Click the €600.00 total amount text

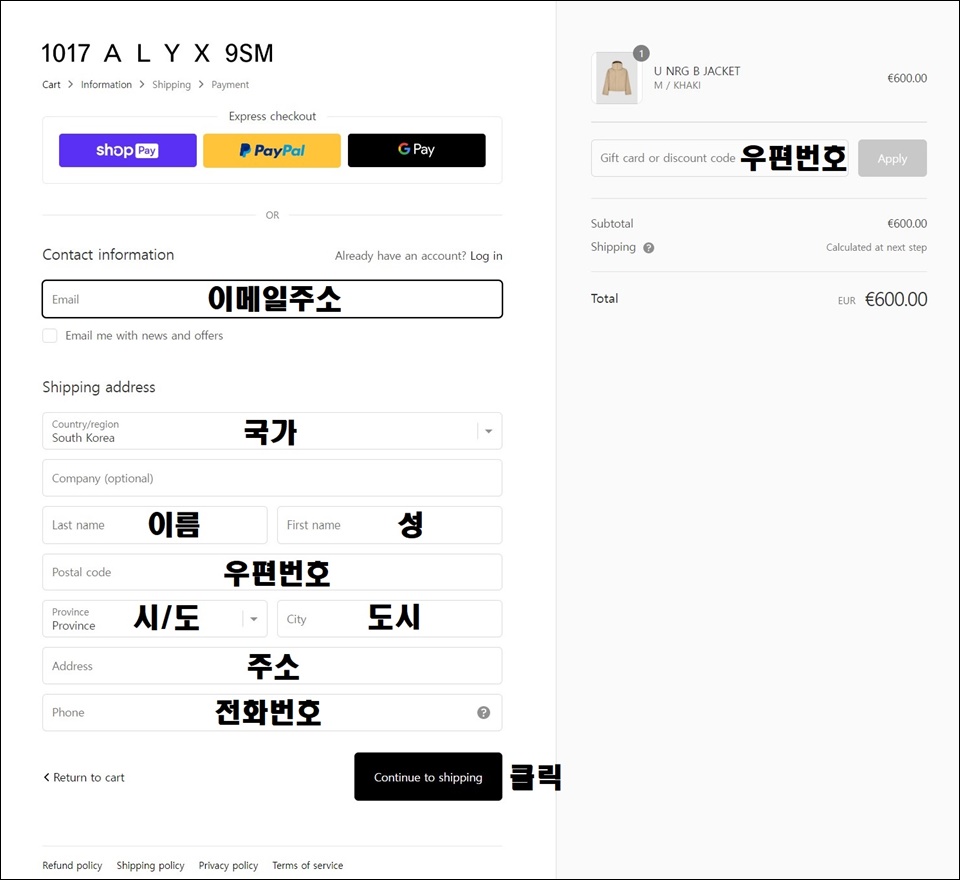[896, 299]
